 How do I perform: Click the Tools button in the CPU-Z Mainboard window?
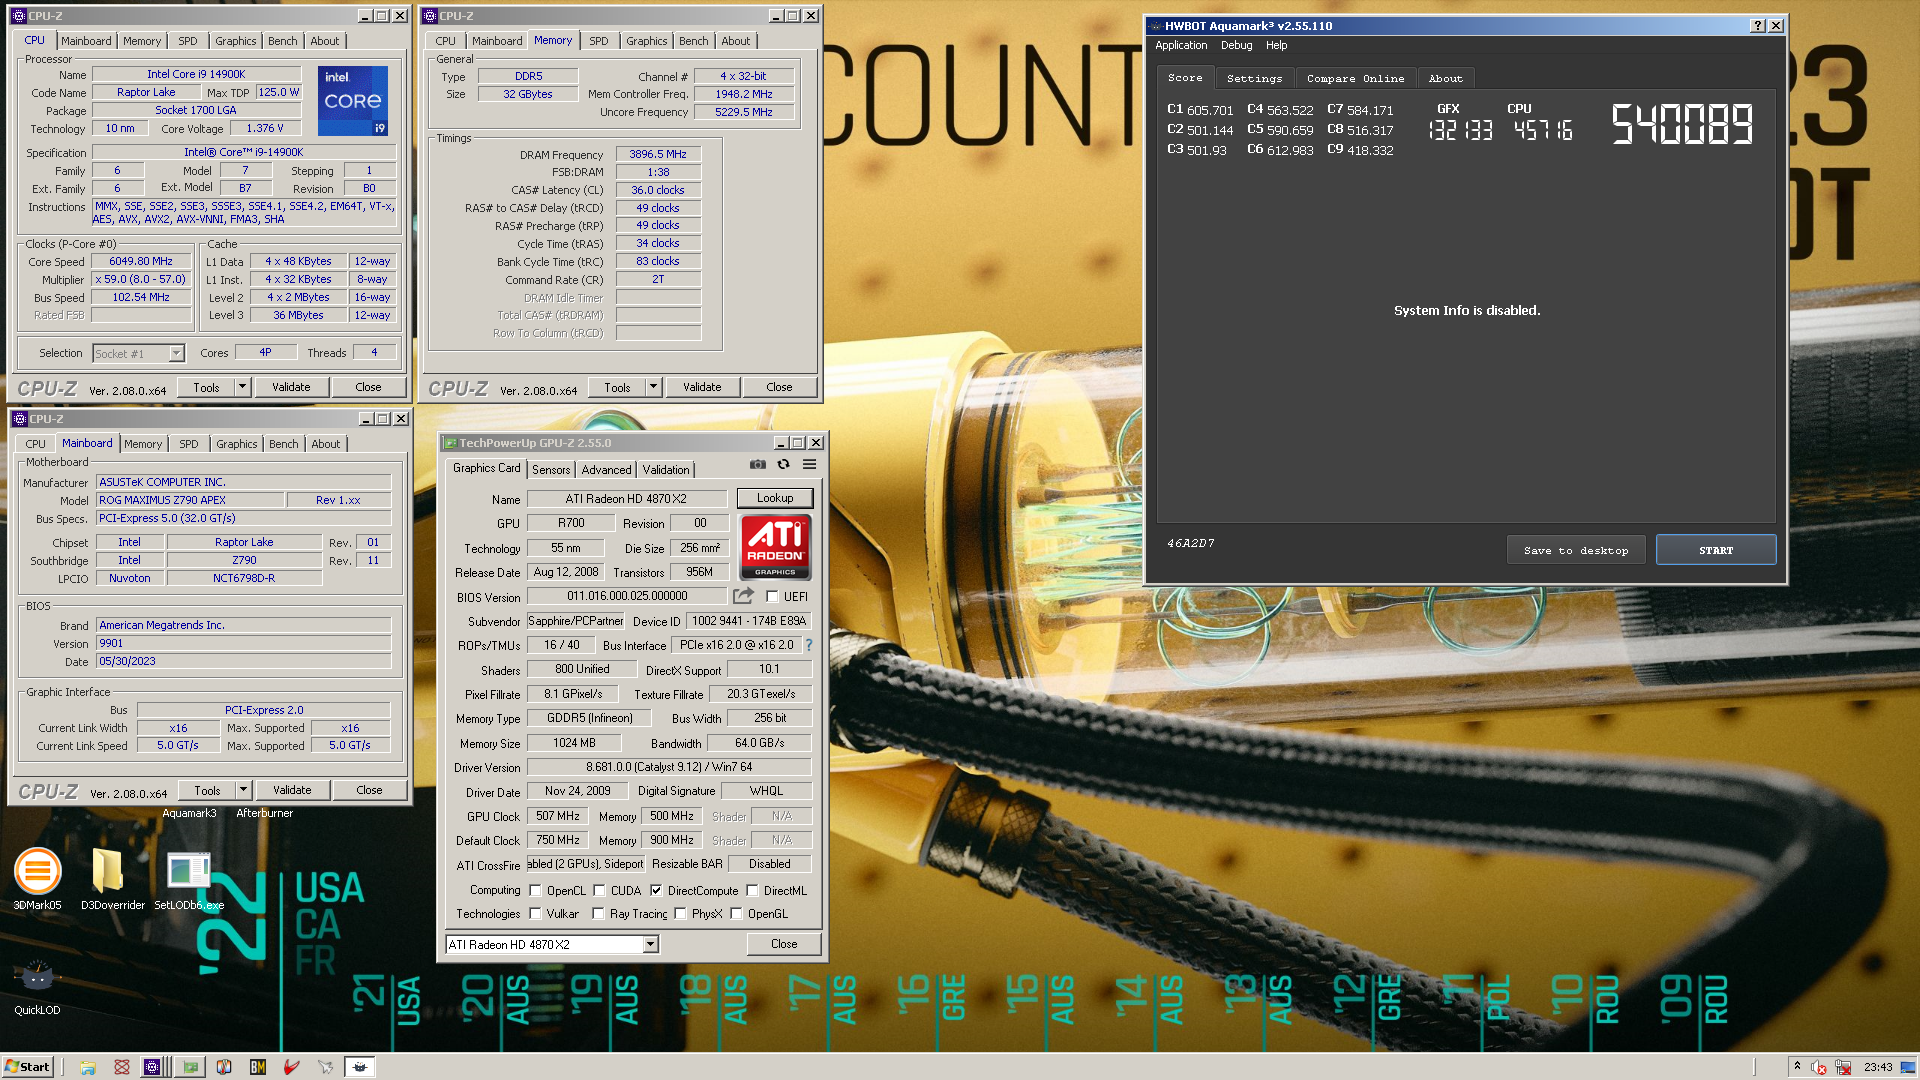tap(207, 790)
